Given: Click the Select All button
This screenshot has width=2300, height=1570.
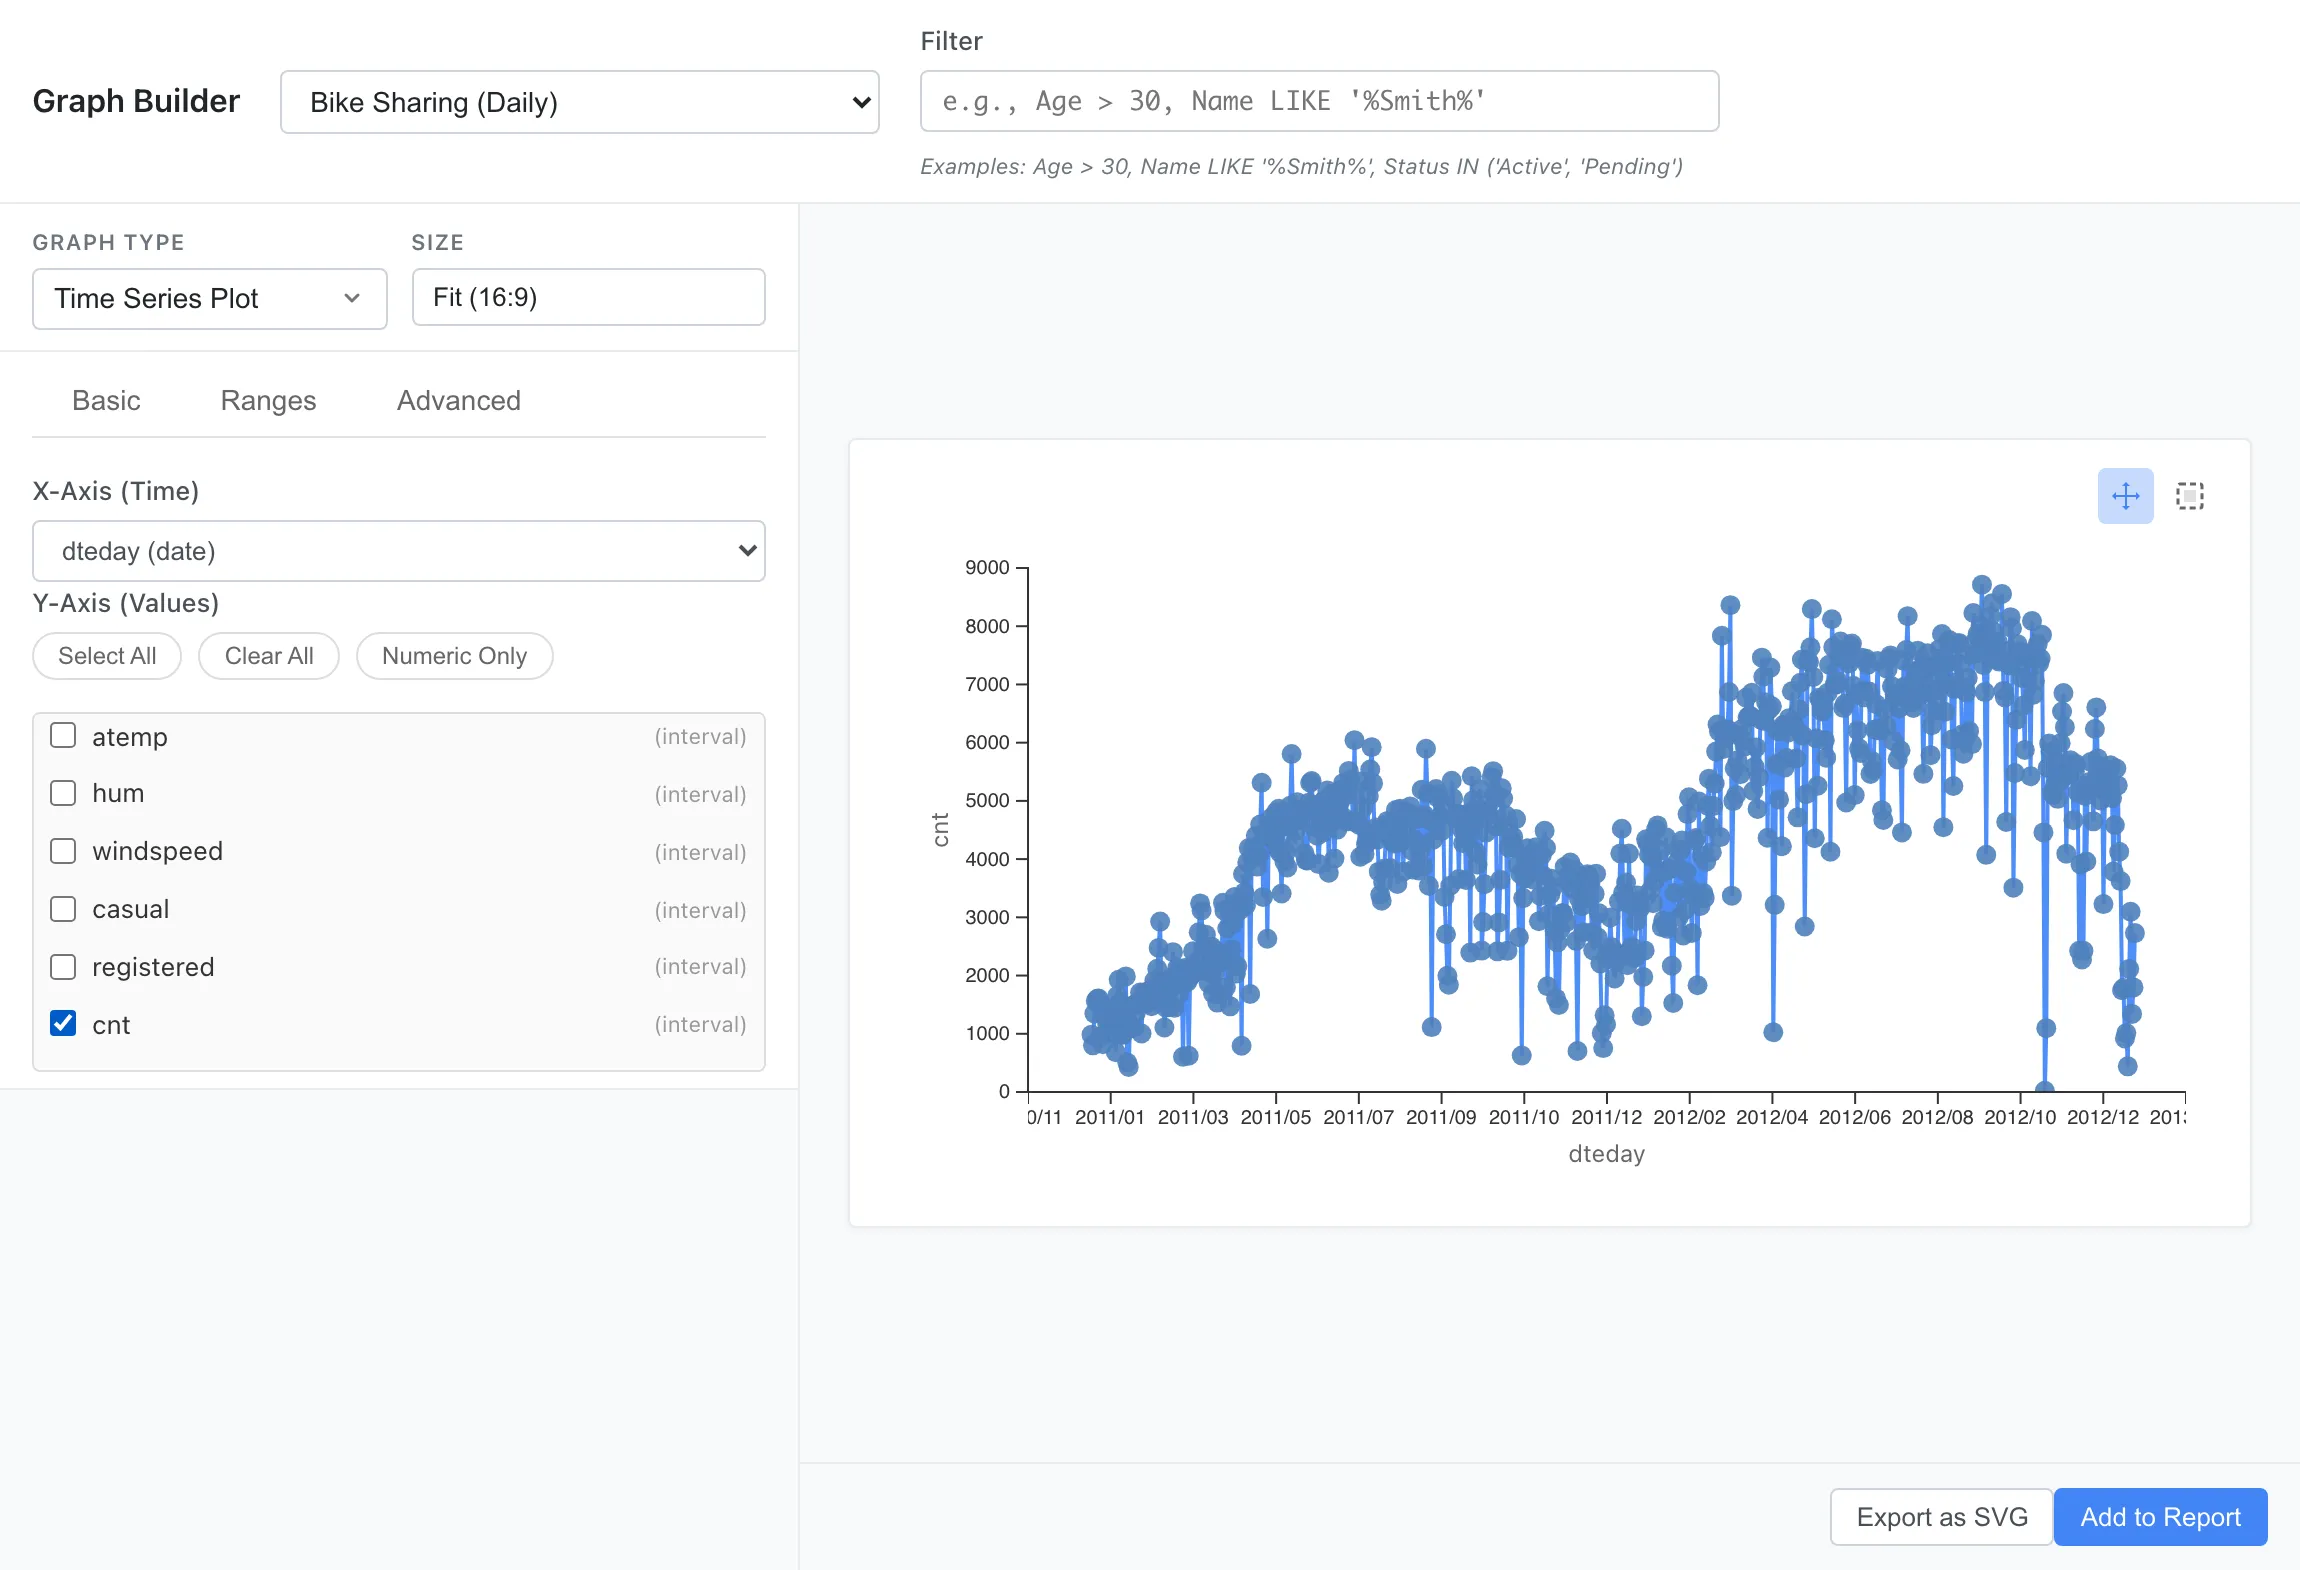Looking at the screenshot, I should coord(106,656).
